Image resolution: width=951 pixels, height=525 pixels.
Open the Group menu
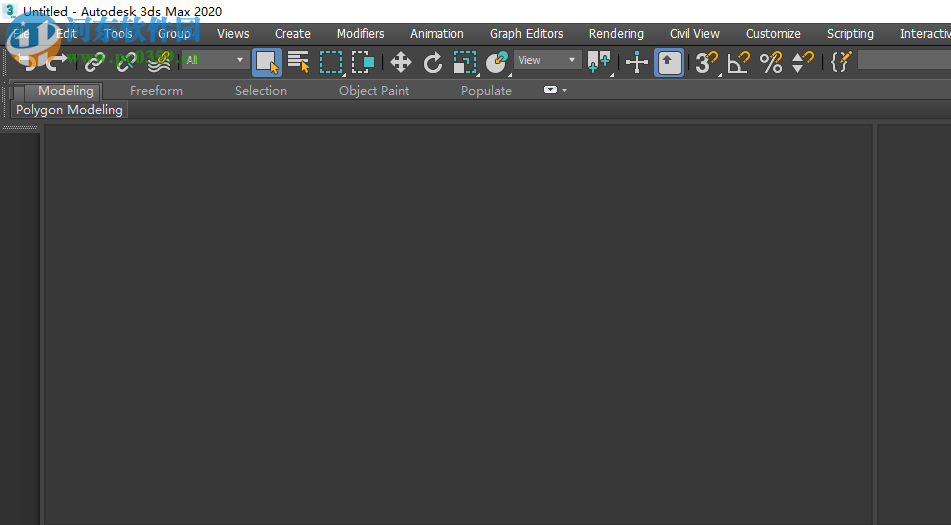pos(174,34)
